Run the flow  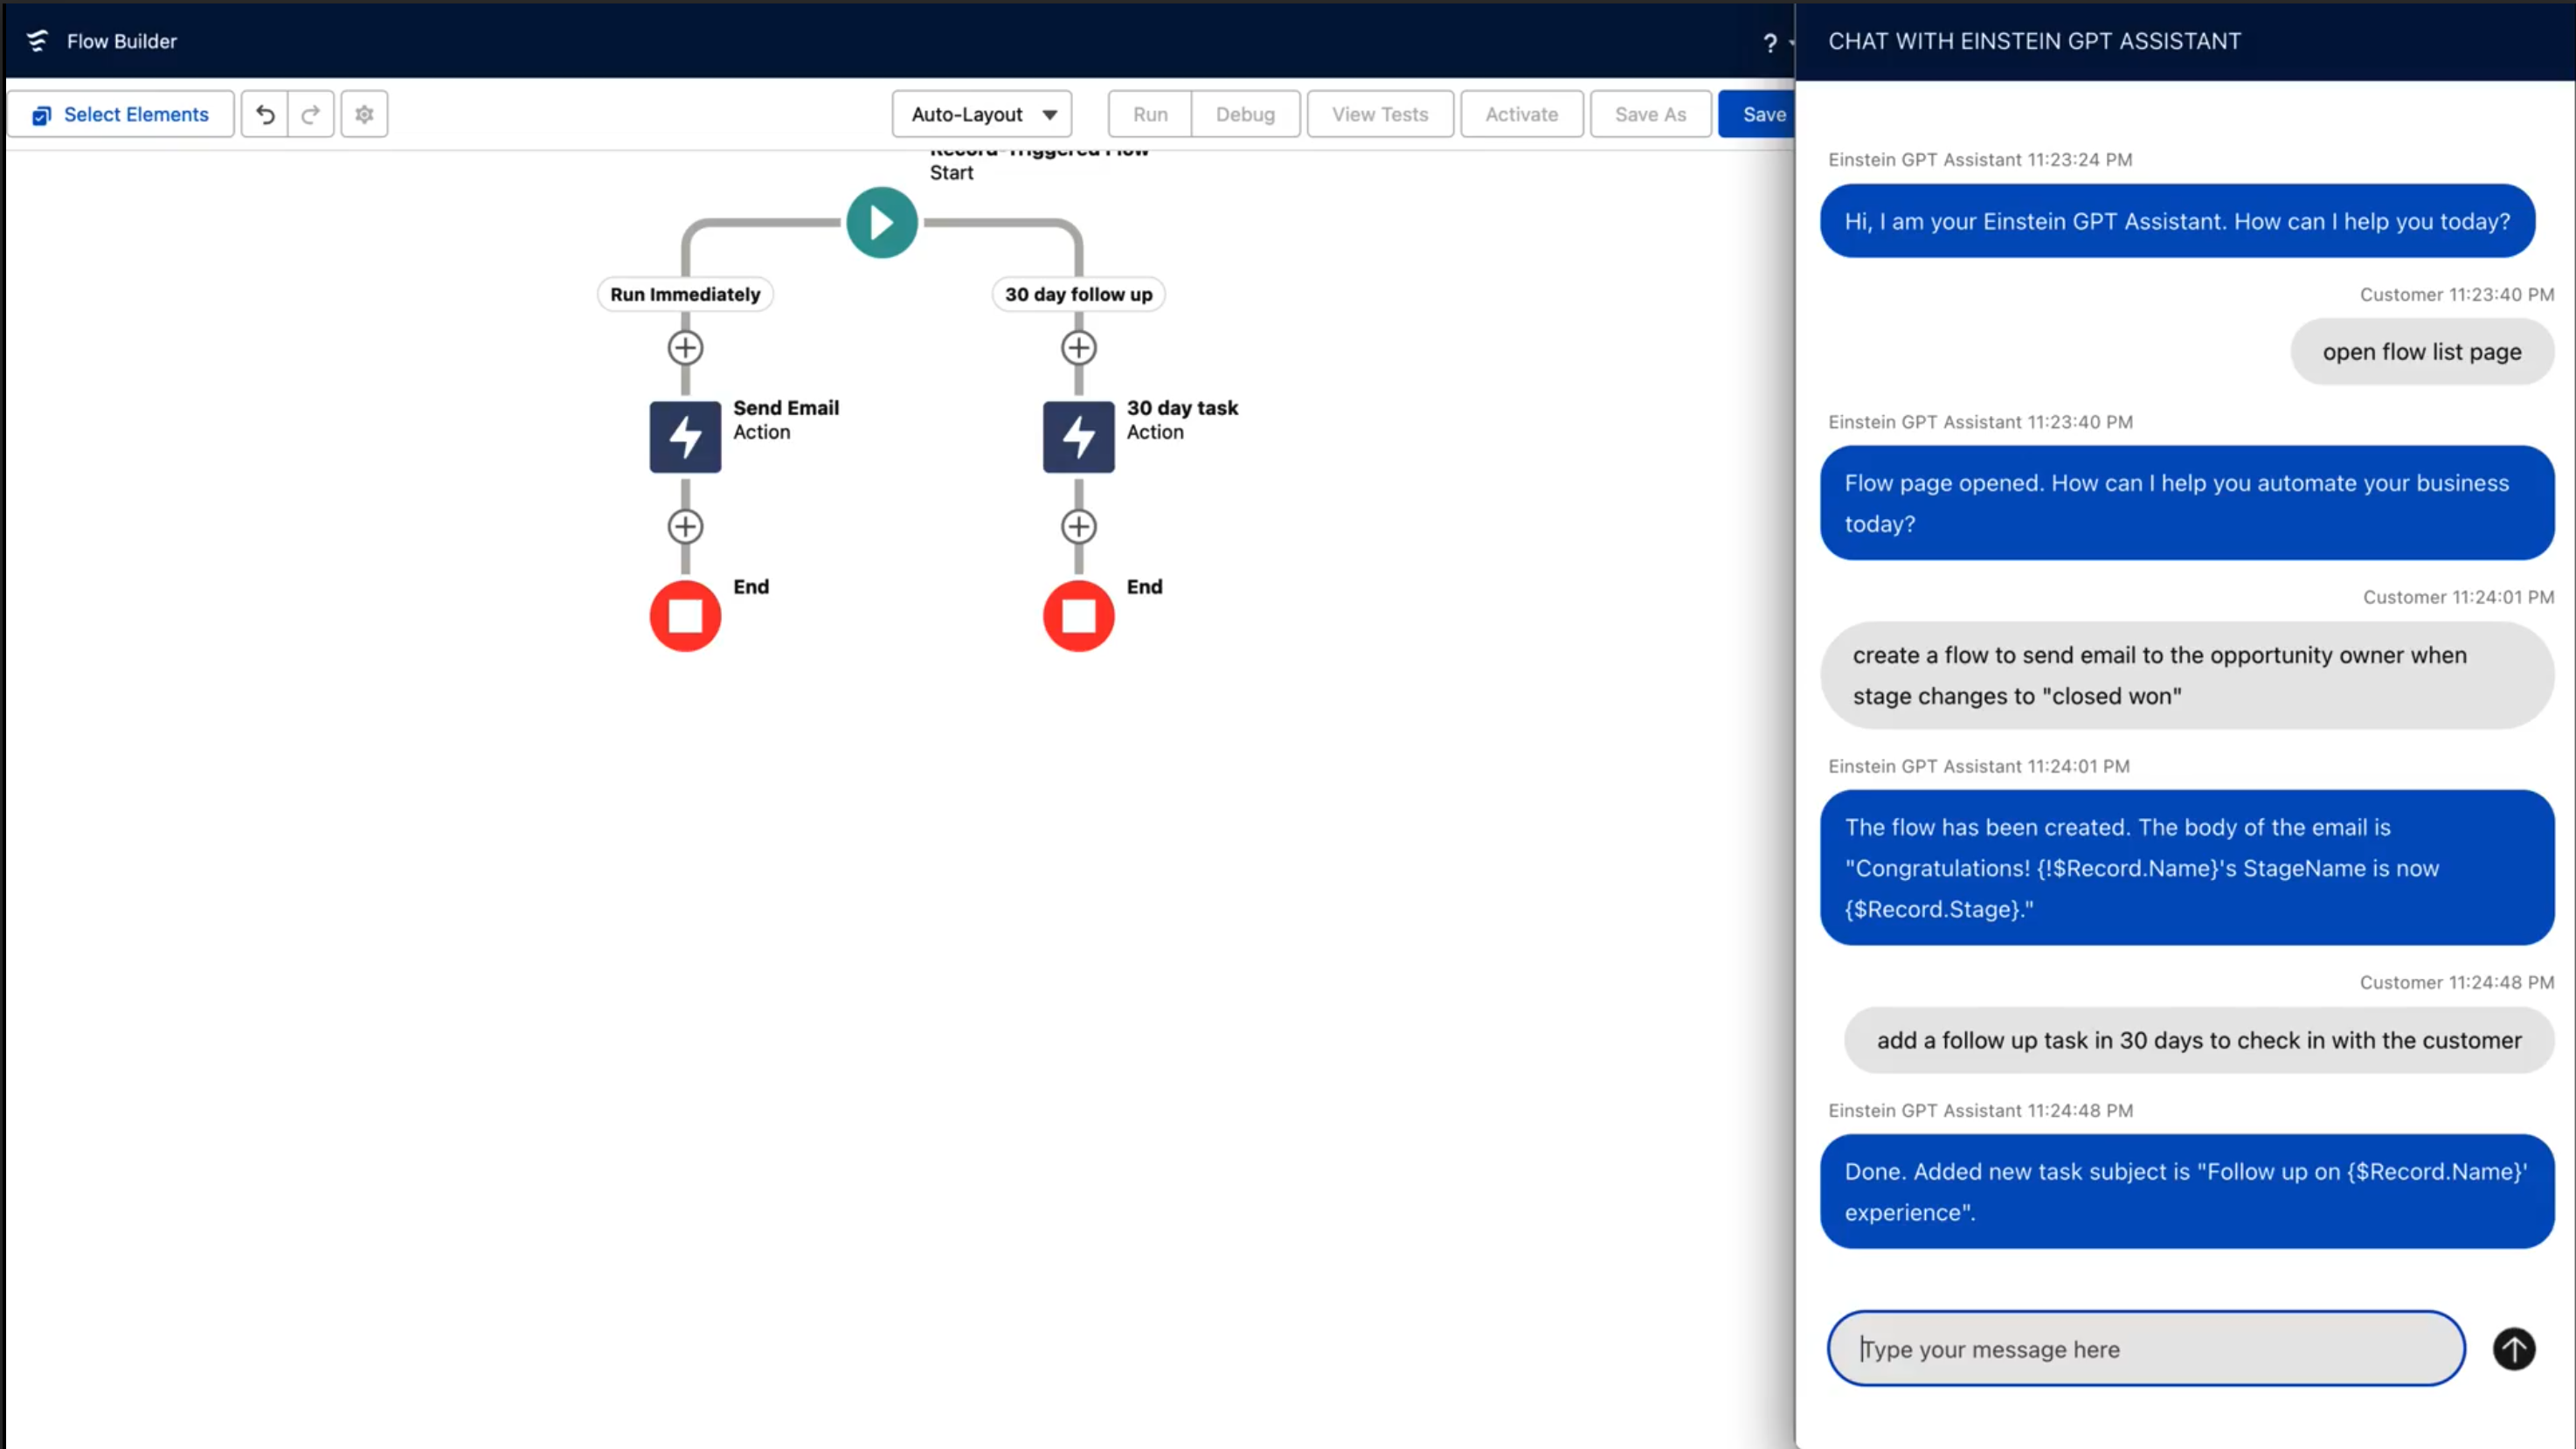click(1148, 114)
